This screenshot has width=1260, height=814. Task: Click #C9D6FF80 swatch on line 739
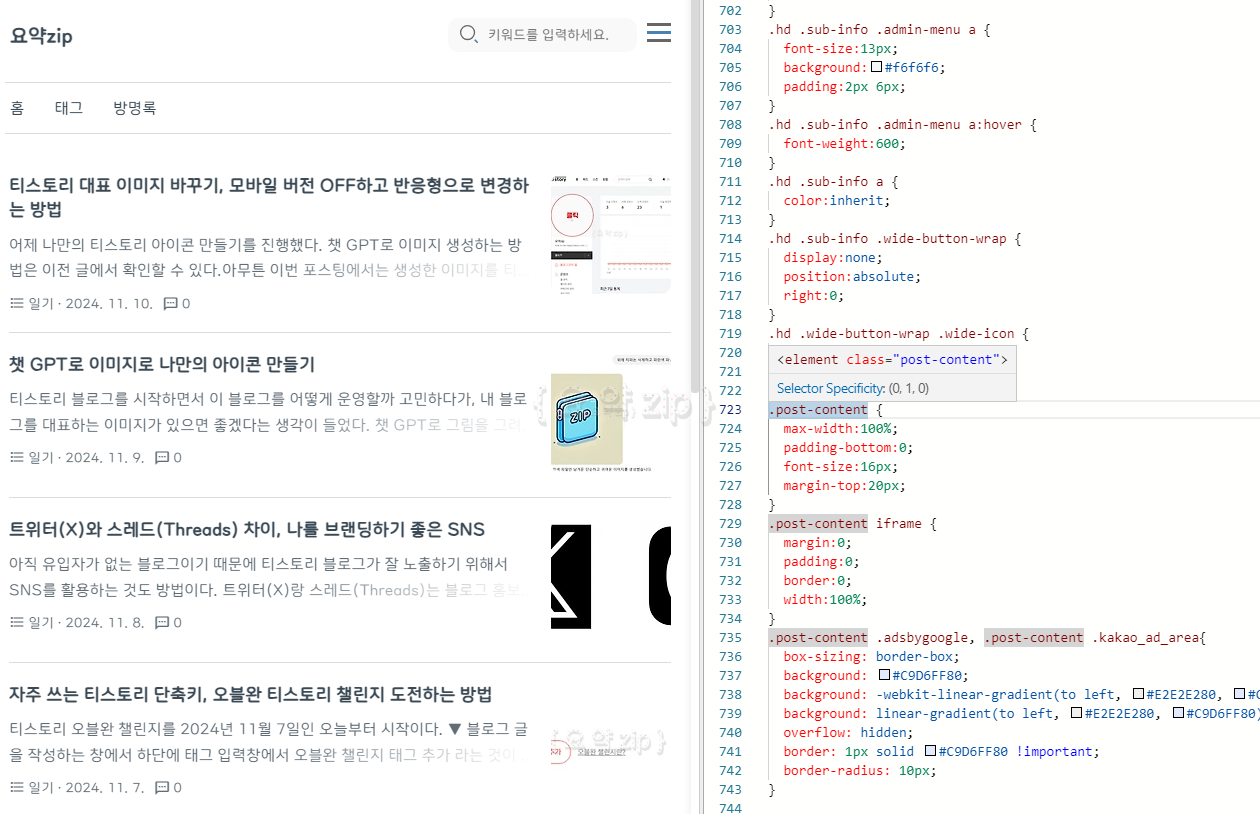coord(1179,713)
